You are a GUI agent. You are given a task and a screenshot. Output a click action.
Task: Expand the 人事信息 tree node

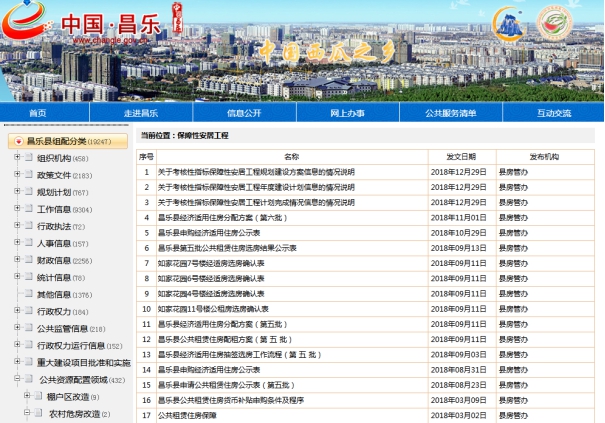(17, 243)
